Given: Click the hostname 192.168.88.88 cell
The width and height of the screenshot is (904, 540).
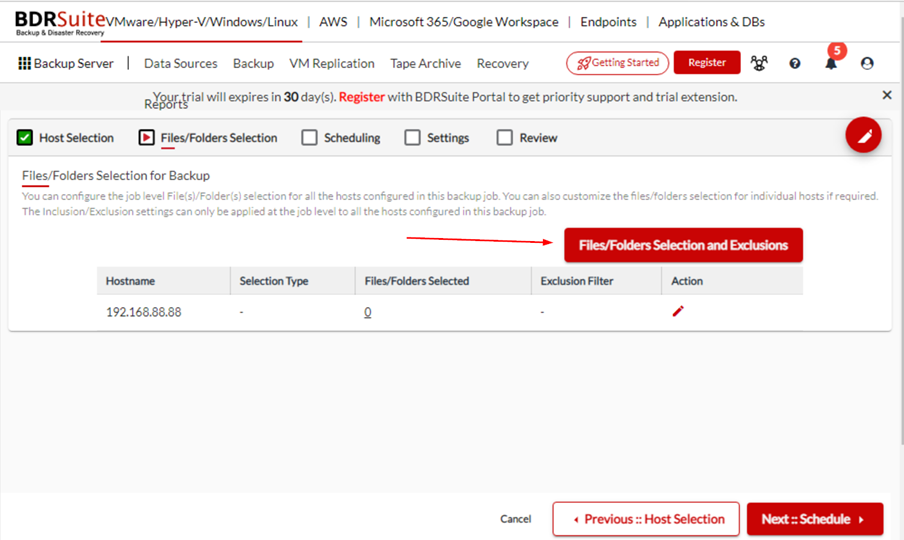Looking at the screenshot, I should click(x=144, y=312).
